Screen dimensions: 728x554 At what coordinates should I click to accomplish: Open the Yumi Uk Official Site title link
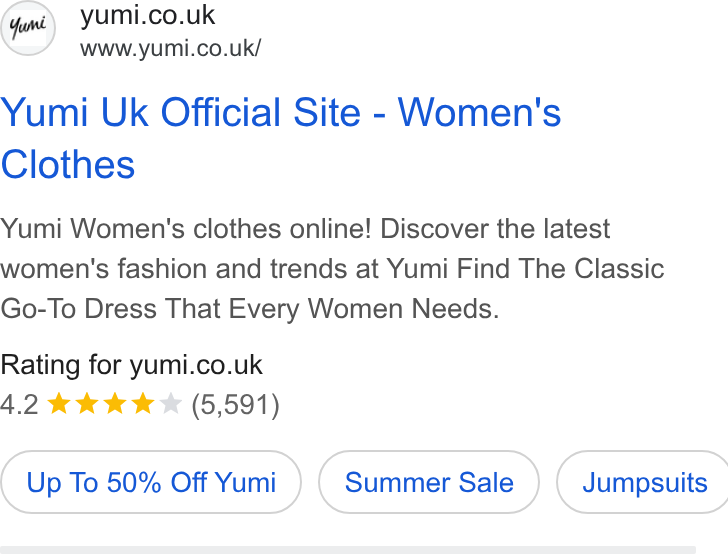point(280,138)
